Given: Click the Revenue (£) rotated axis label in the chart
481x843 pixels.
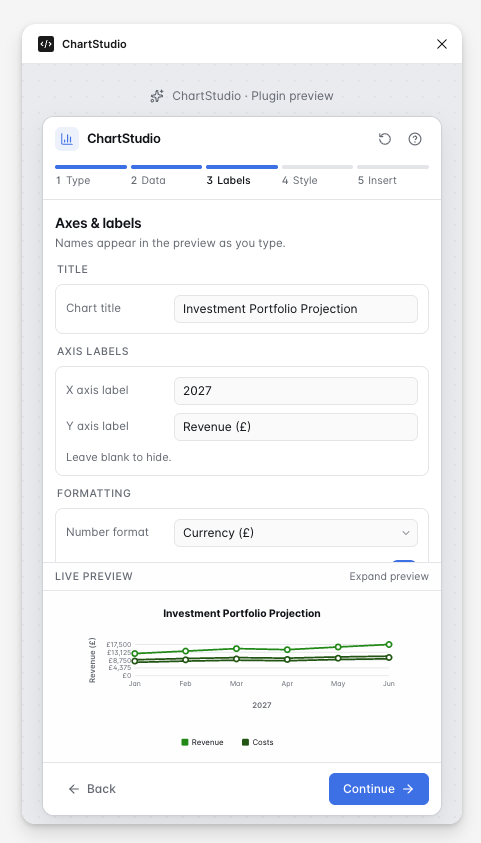Looking at the screenshot, I should pos(92,660).
